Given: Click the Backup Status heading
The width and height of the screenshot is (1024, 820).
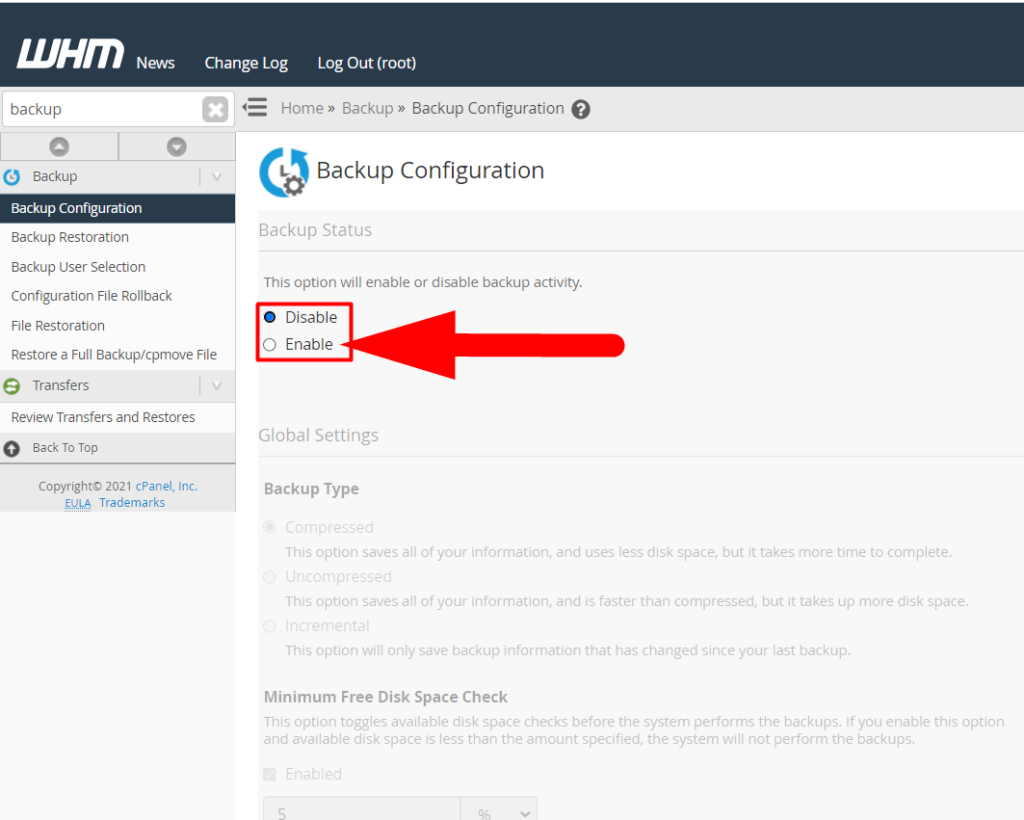Looking at the screenshot, I should (315, 230).
